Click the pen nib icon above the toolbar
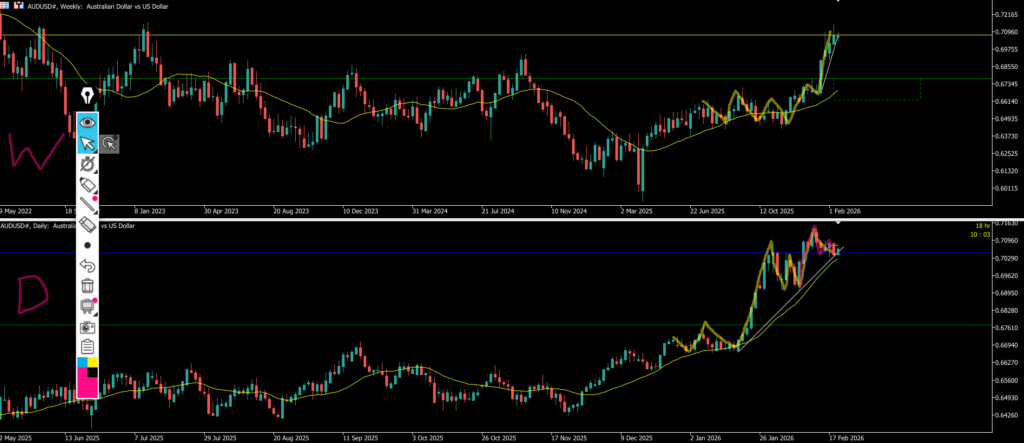The width and height of the screenshot is (1024, 443). (x=88, y=96)
